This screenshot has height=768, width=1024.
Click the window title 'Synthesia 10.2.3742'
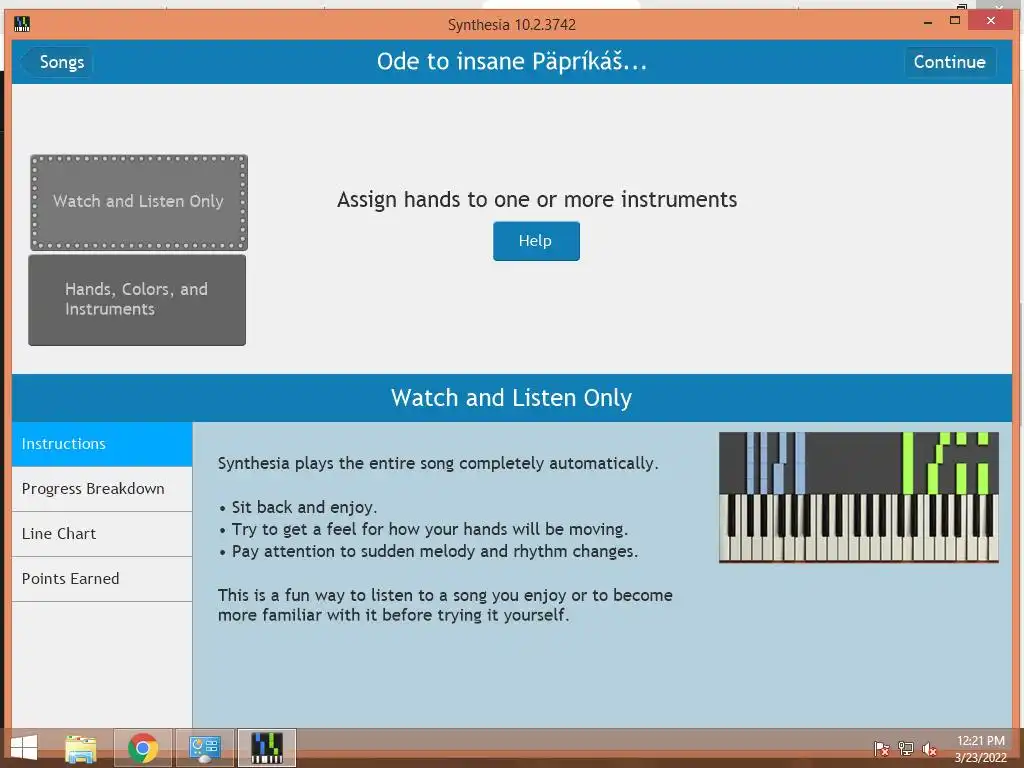click(511, 25)
